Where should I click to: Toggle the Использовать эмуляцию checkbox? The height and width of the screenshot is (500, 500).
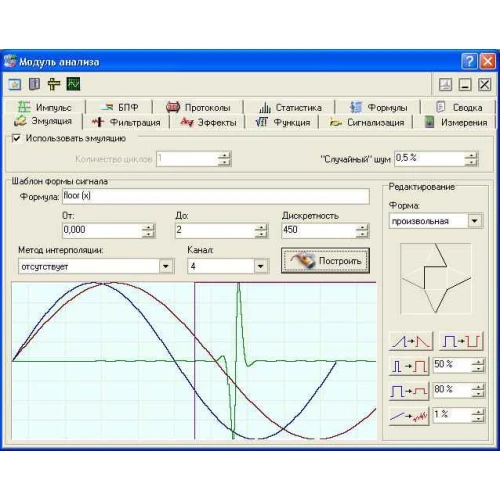click(x=16, y=138)
